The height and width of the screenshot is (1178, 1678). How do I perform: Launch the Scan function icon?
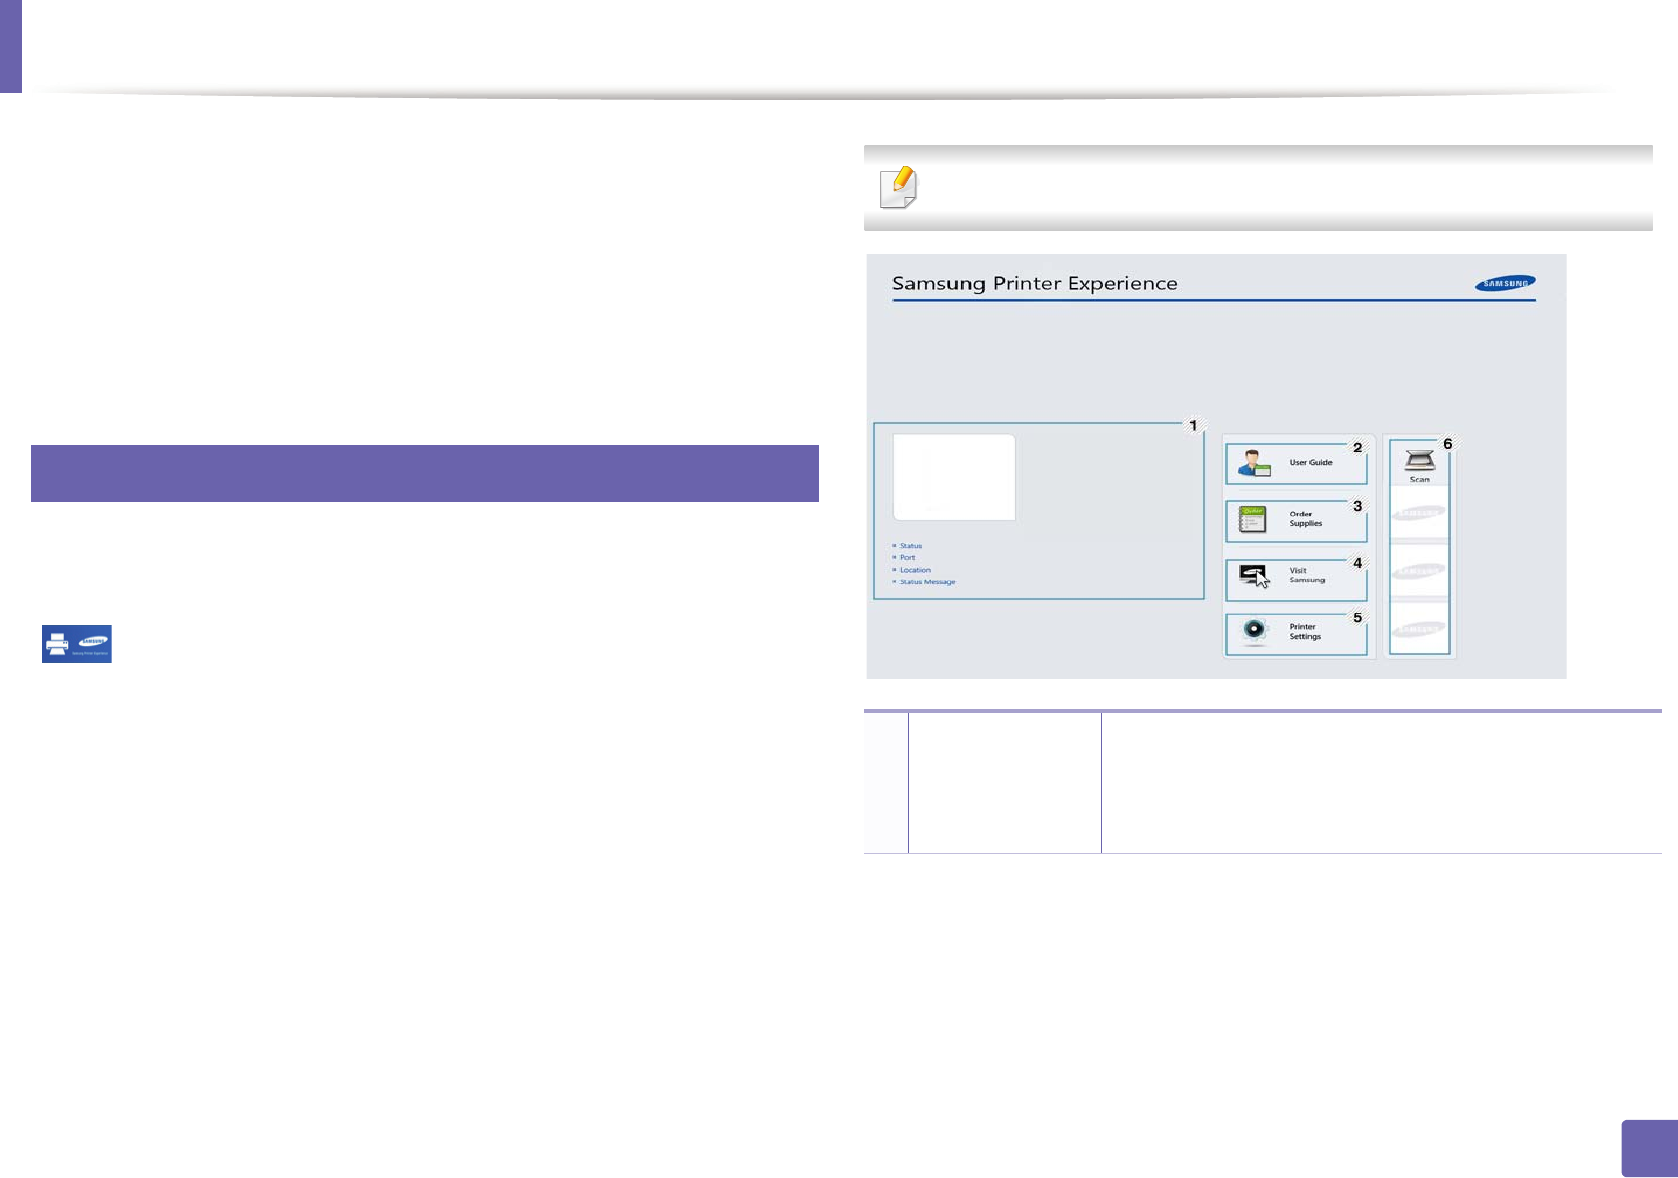1420,464
